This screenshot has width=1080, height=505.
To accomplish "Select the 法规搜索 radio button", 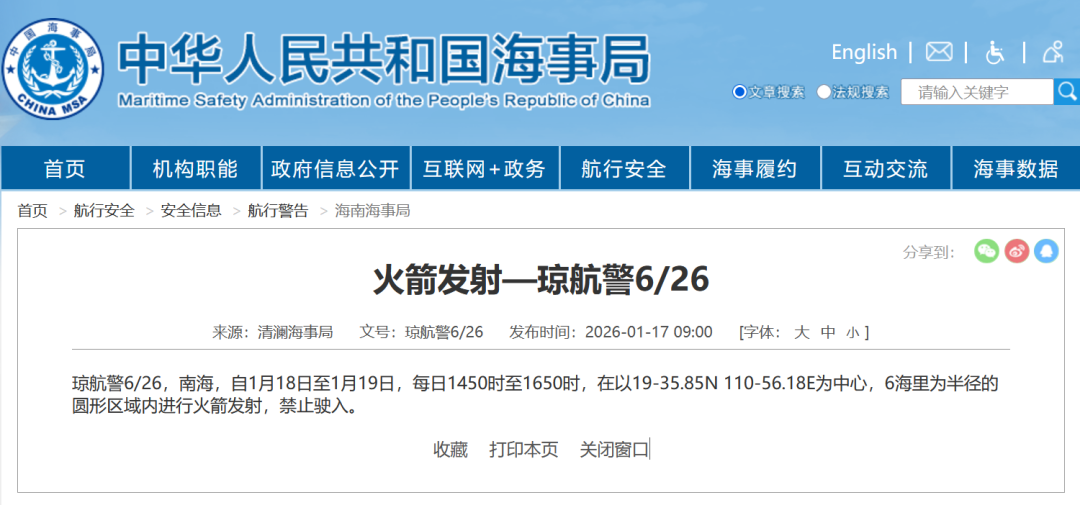I will pyautogui.click(x=824, y=92).
